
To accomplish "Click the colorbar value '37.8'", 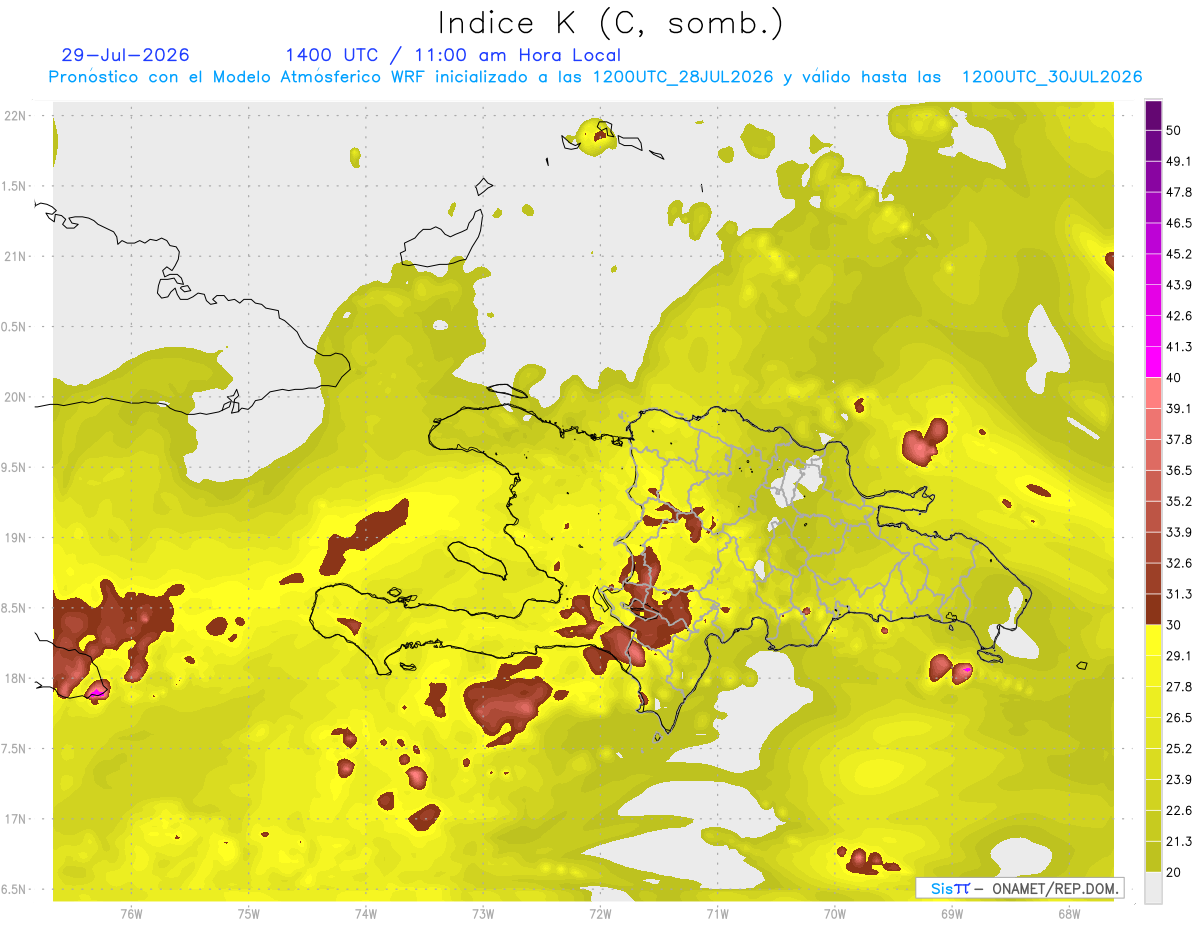I will click(1179, 440).
